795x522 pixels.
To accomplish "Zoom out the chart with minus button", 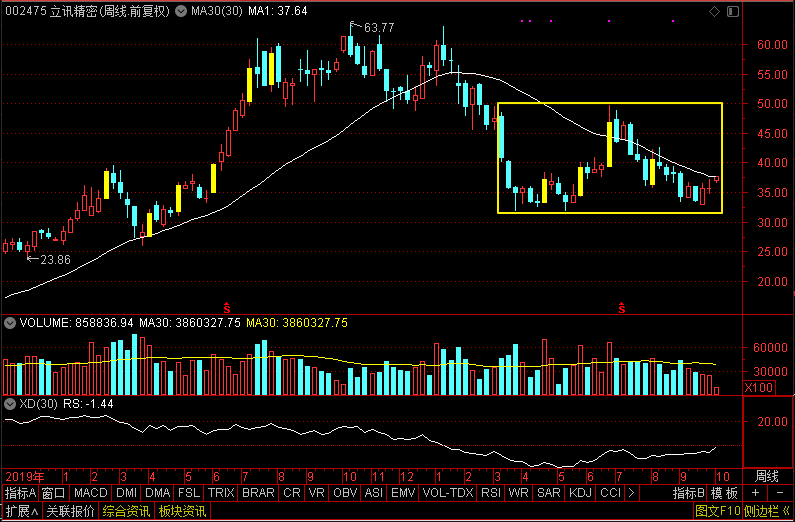I will (x=779, y=493).
